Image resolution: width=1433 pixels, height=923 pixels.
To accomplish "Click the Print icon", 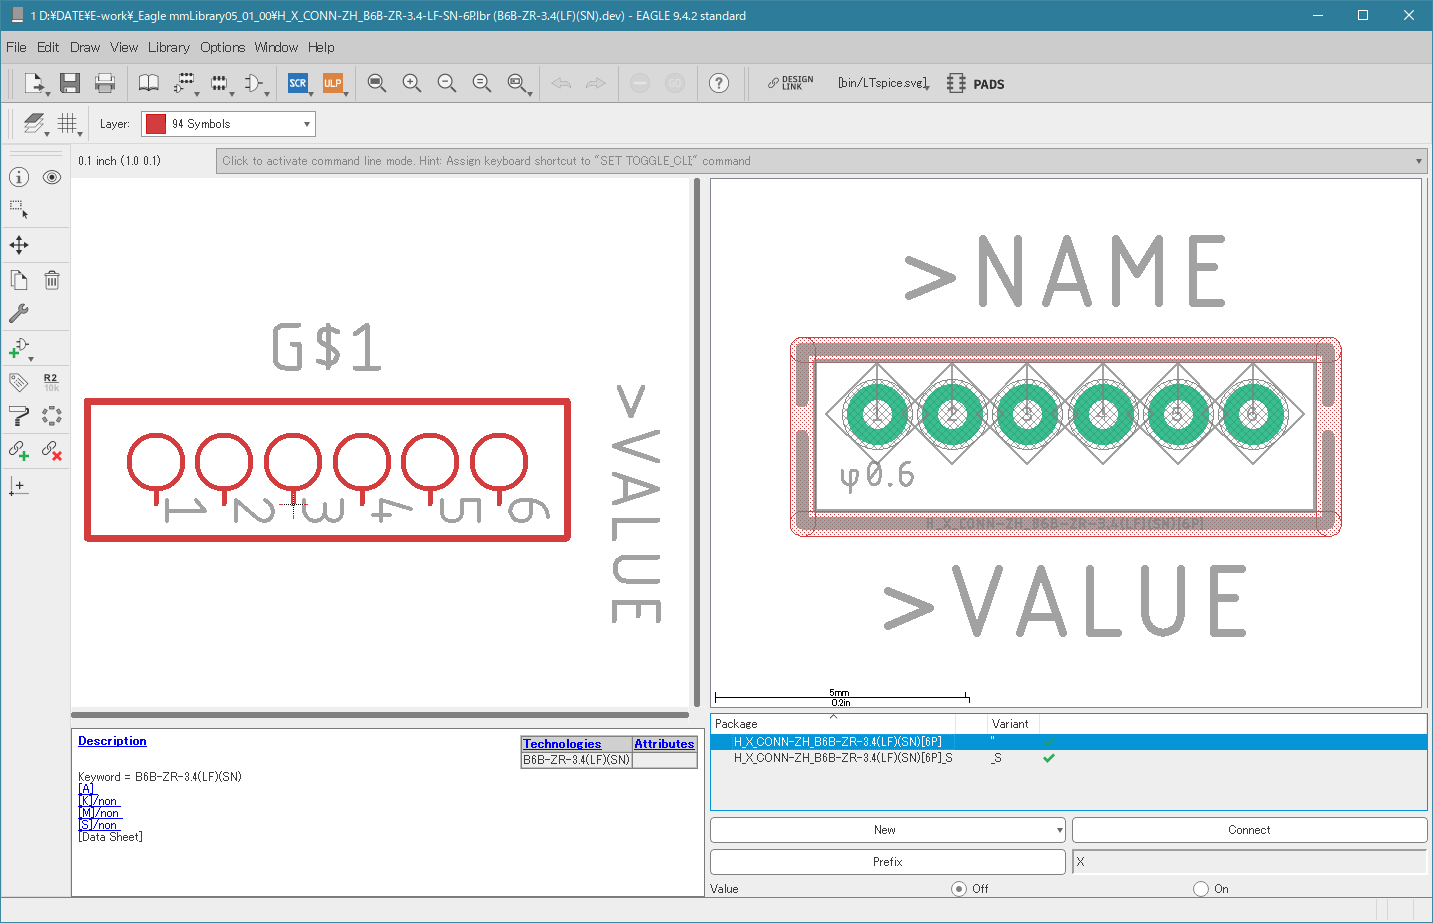I will point(104,83).
